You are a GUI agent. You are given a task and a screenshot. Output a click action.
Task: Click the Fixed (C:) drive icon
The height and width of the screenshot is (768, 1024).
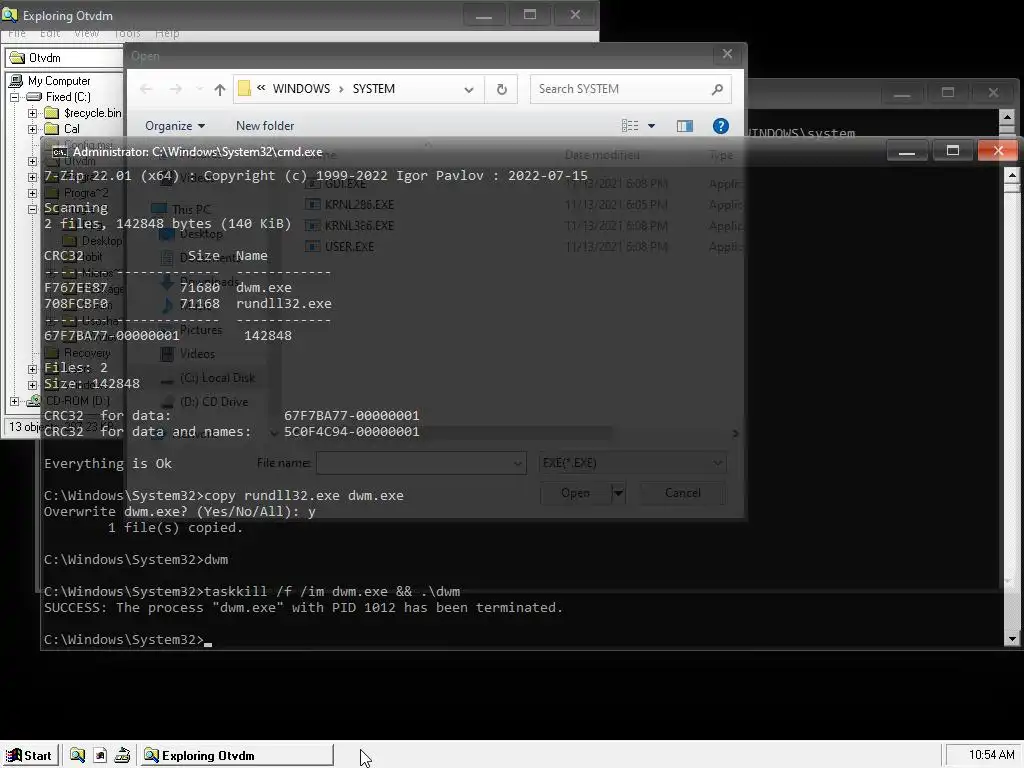click(34, 97)
